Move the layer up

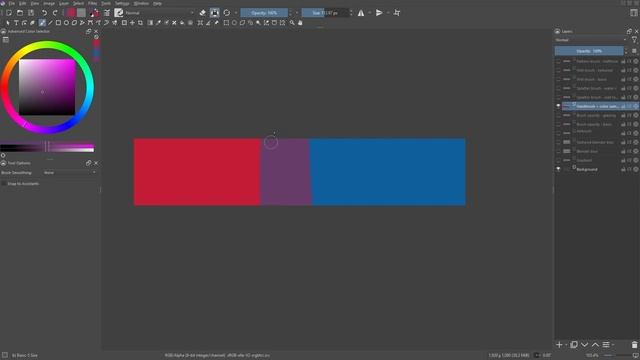click(596, 345)
